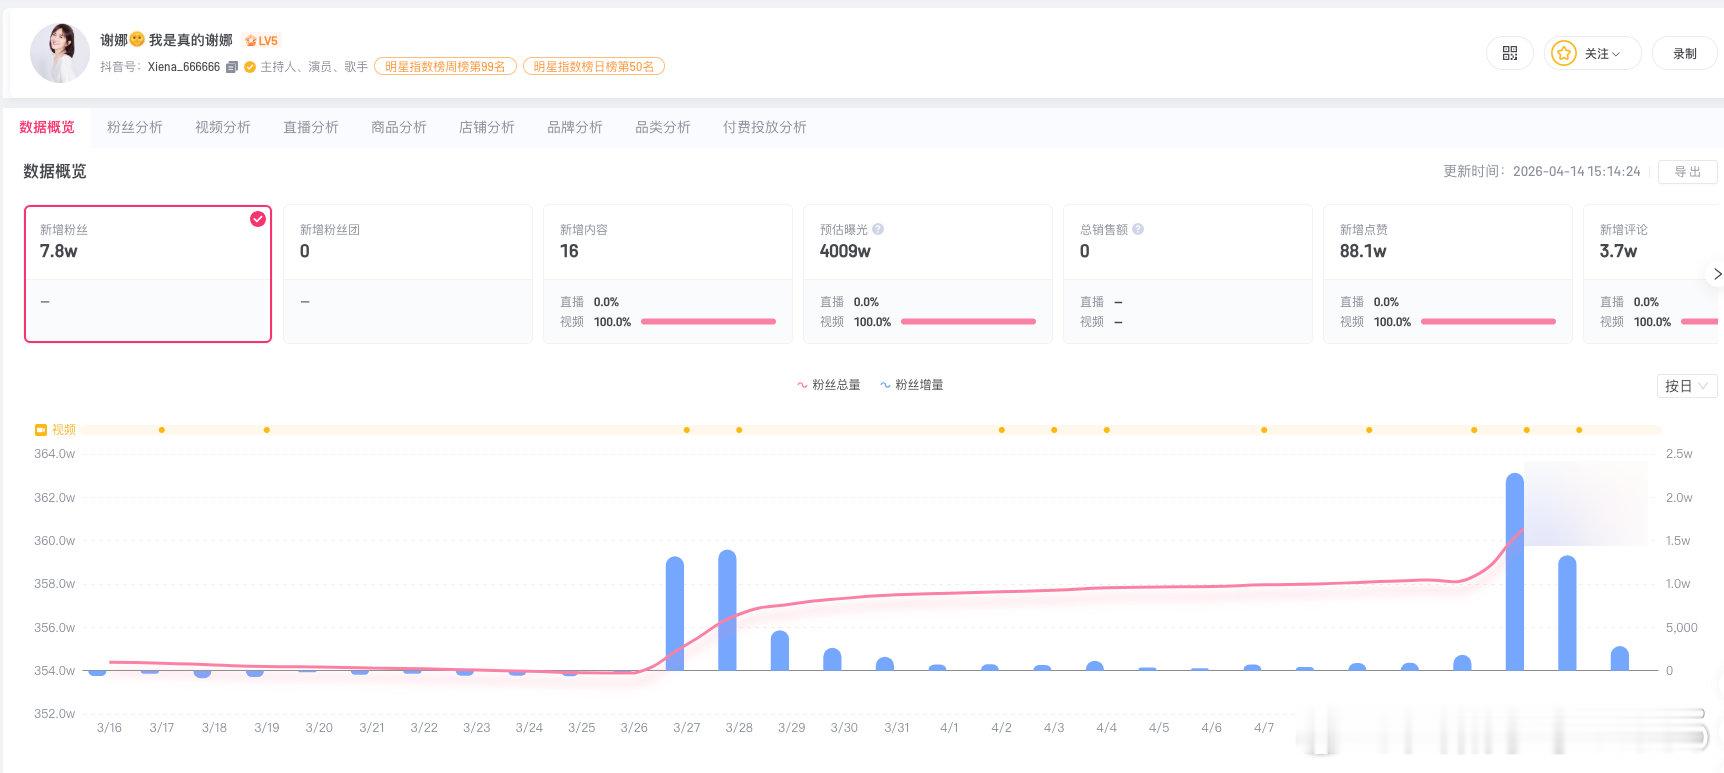This screenshot has width=1724, height=773.
Task: Open the 品牌分析 tab
Action: [575, 127]
